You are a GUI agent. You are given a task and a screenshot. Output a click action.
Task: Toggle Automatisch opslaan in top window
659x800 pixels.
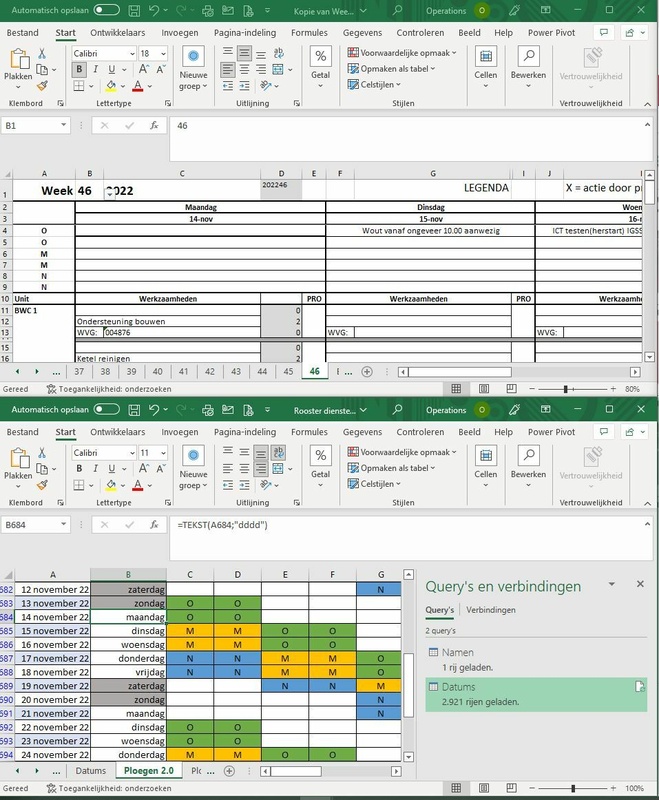[x=107, y=10]
